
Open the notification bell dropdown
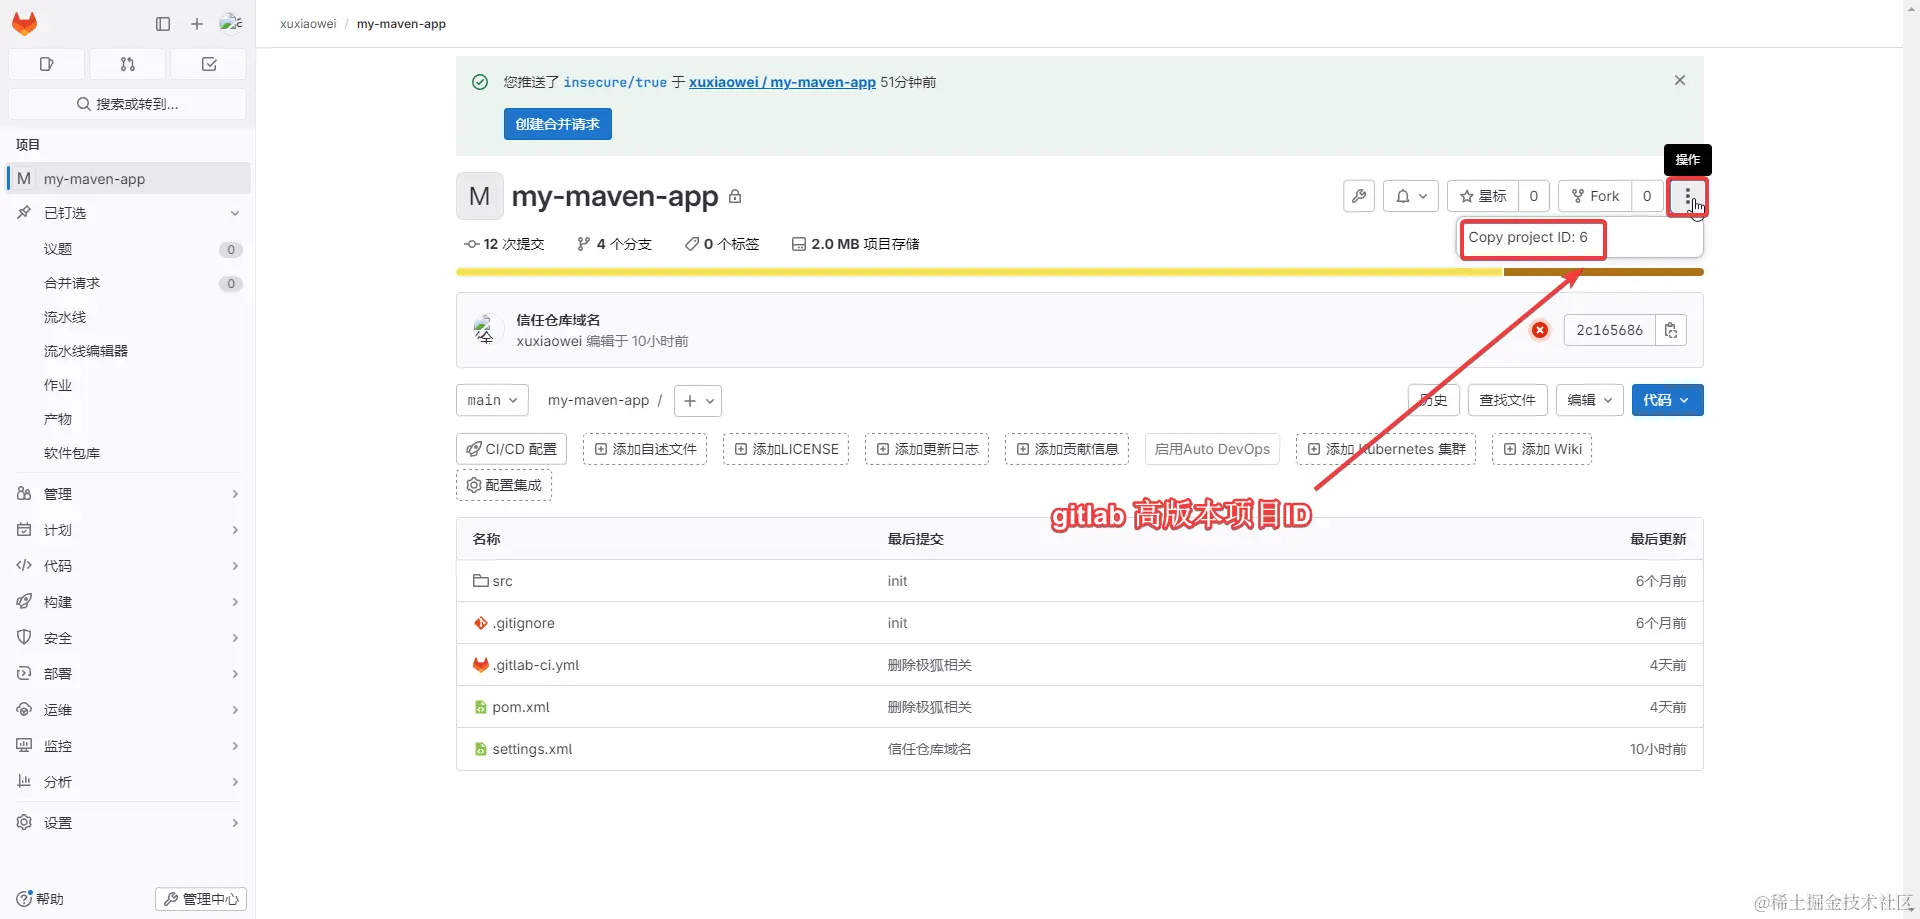coord(1411,196)
